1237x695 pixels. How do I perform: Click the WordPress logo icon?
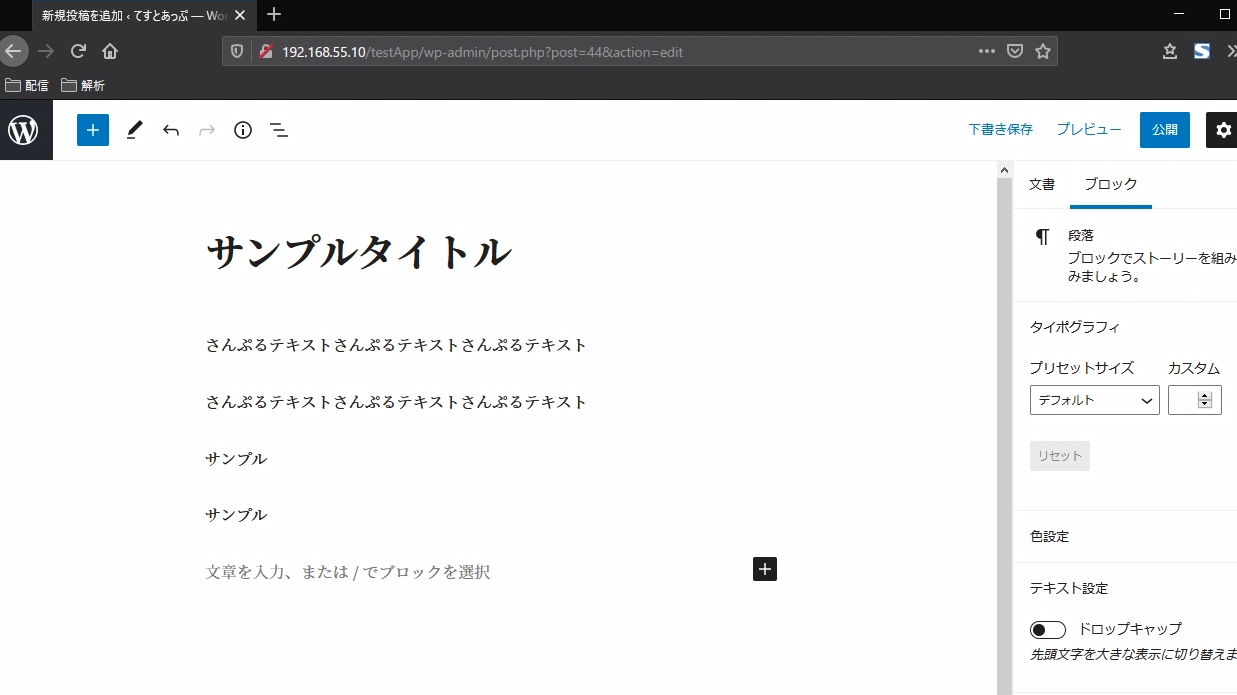[23, 130]
